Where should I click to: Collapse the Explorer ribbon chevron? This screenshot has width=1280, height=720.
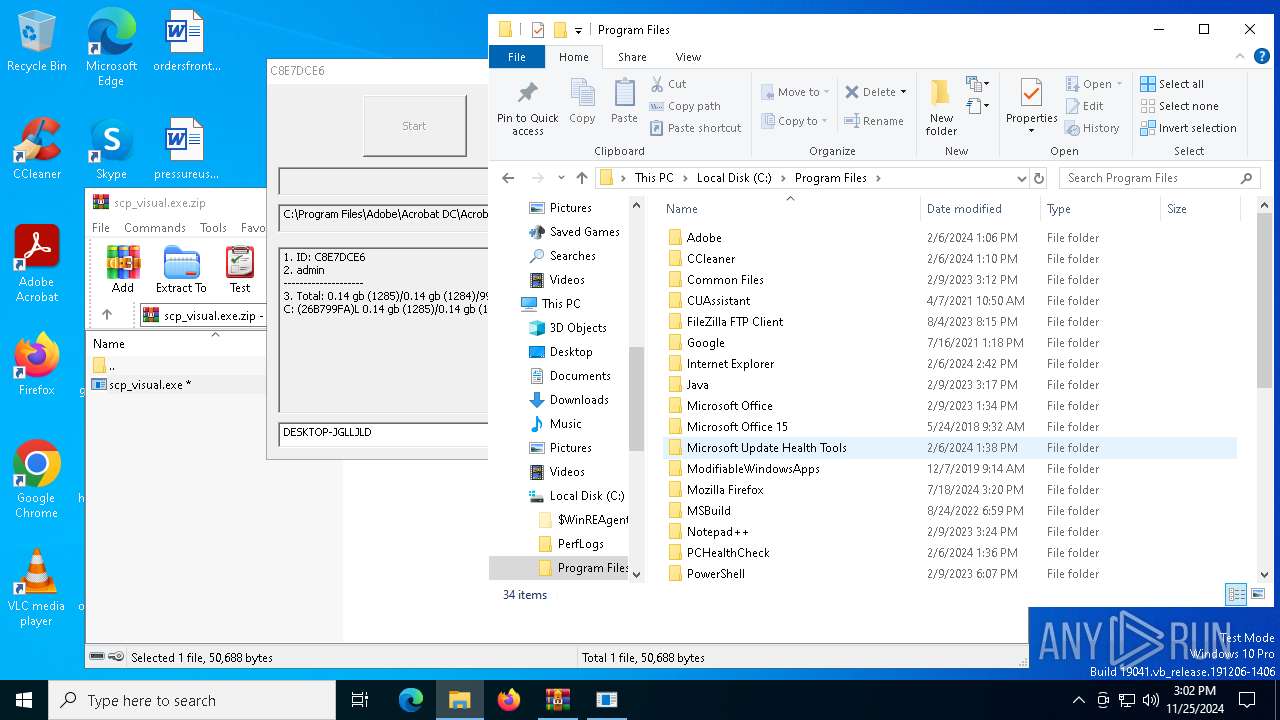point(1240,57)
